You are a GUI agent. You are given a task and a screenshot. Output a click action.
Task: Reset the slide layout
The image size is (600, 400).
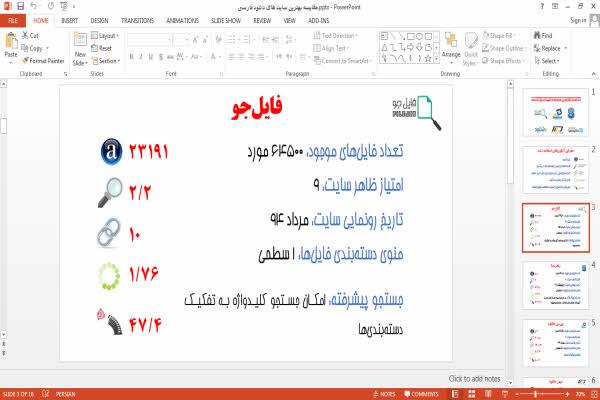(101, 48)
